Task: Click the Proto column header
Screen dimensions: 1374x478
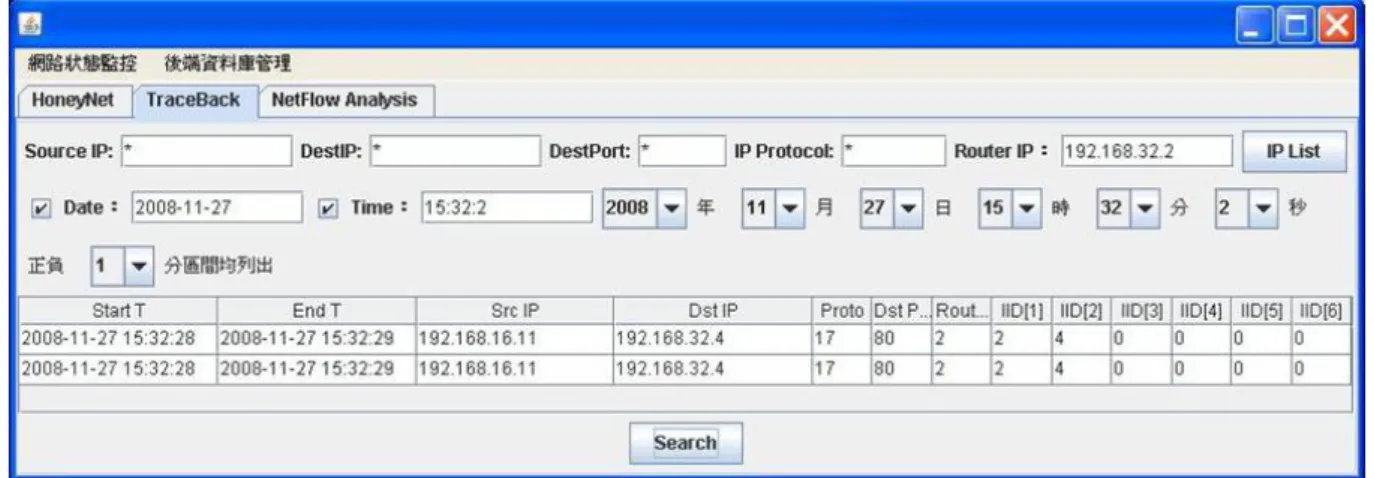Action: pyautogui.click(x=841, y=311)
